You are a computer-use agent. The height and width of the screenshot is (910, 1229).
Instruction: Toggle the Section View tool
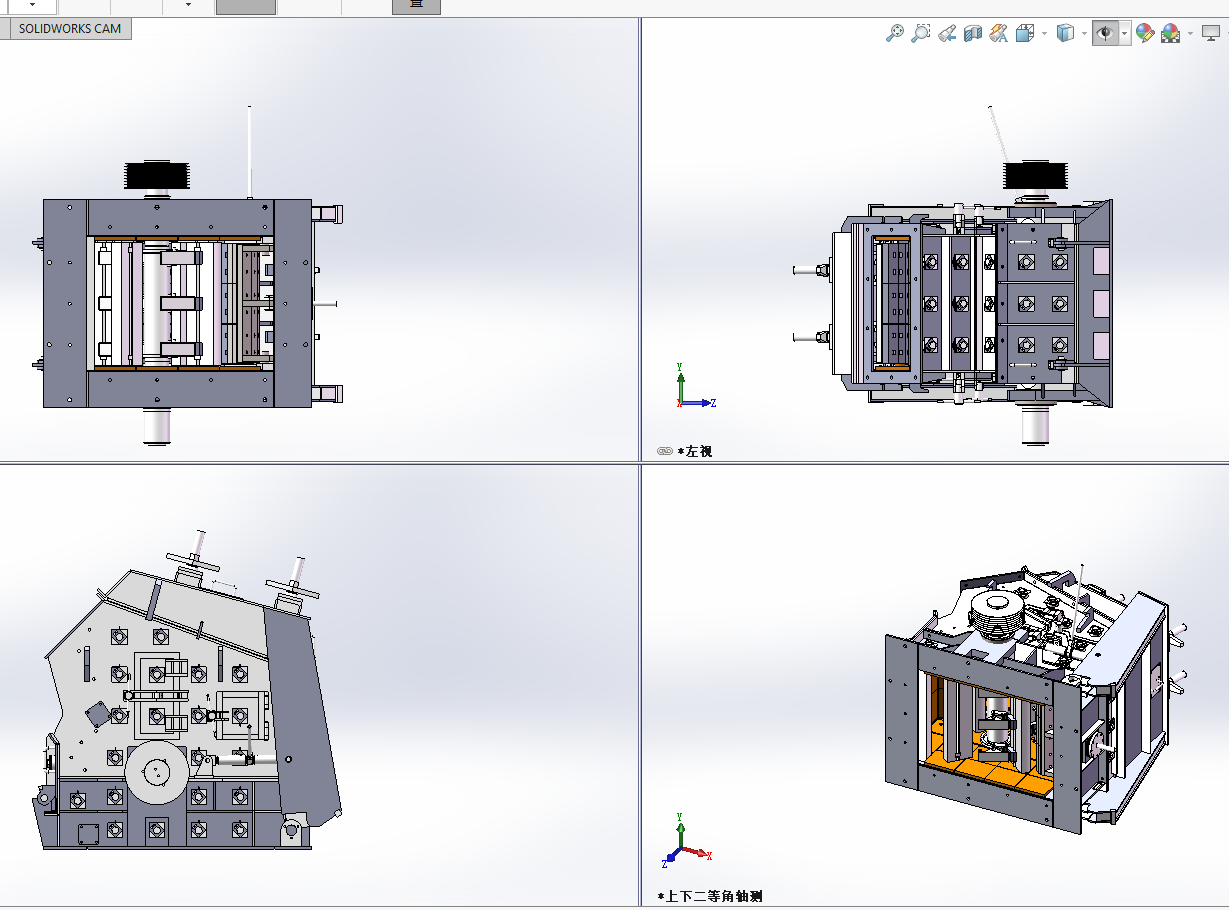[x=973, y=33]
